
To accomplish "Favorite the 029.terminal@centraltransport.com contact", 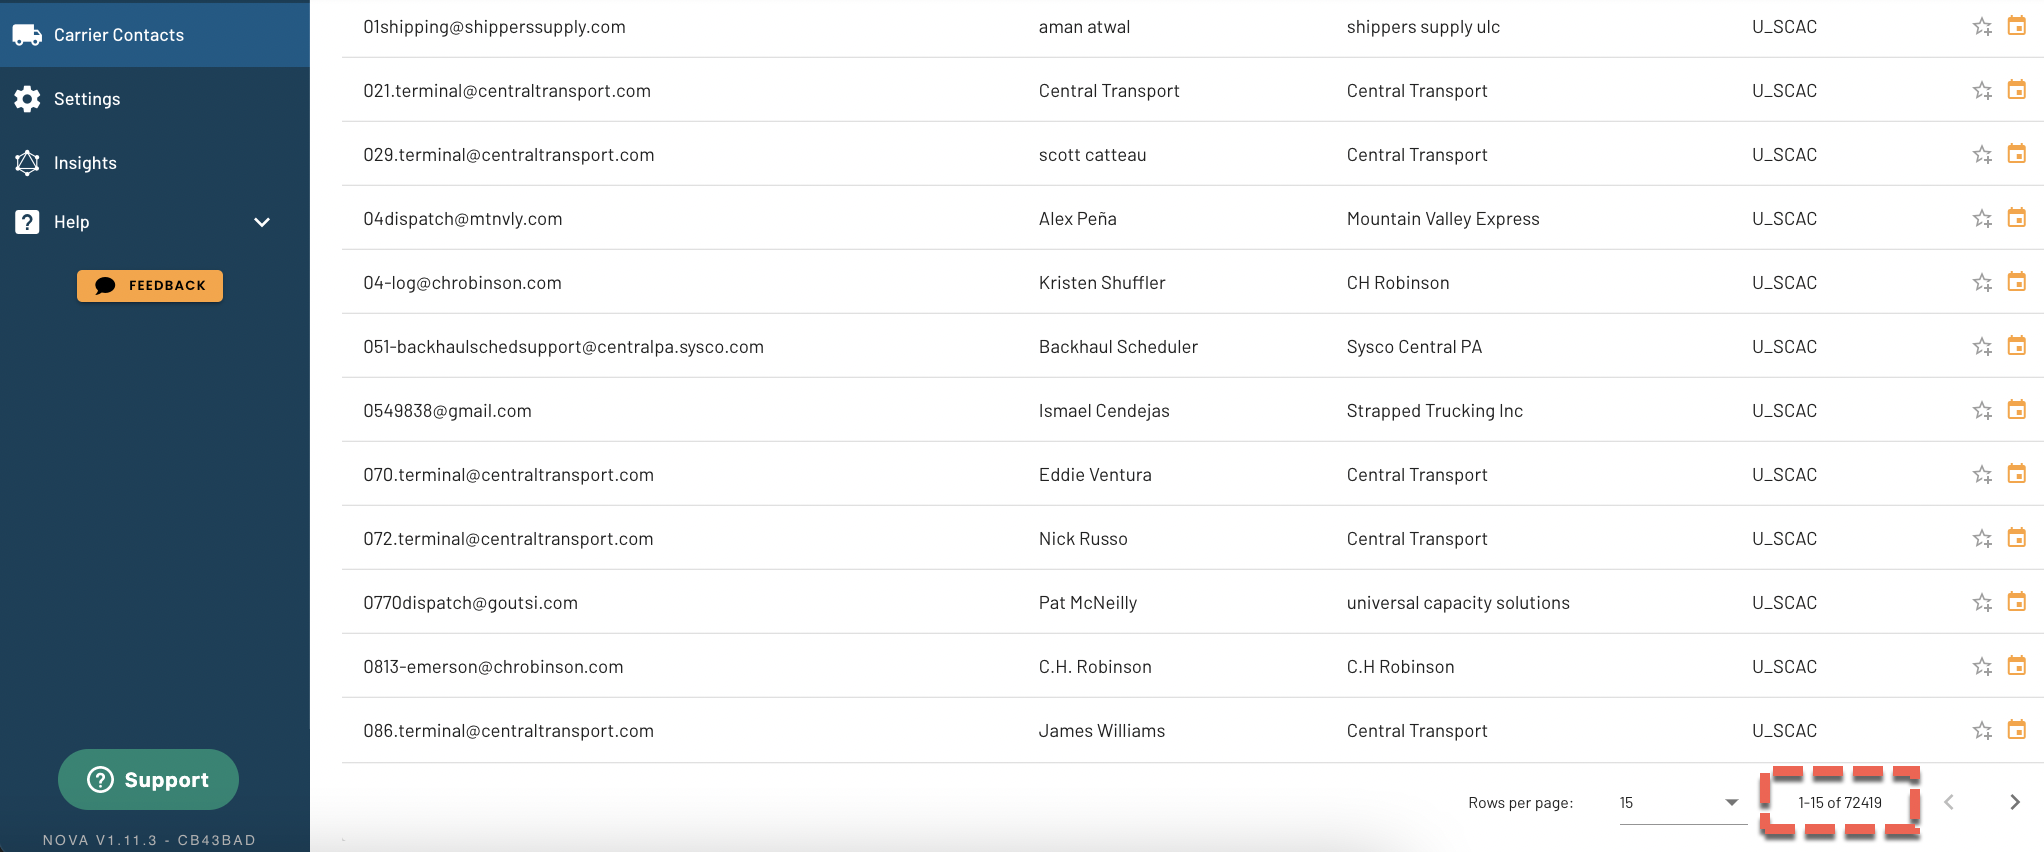I will 1982,155.
